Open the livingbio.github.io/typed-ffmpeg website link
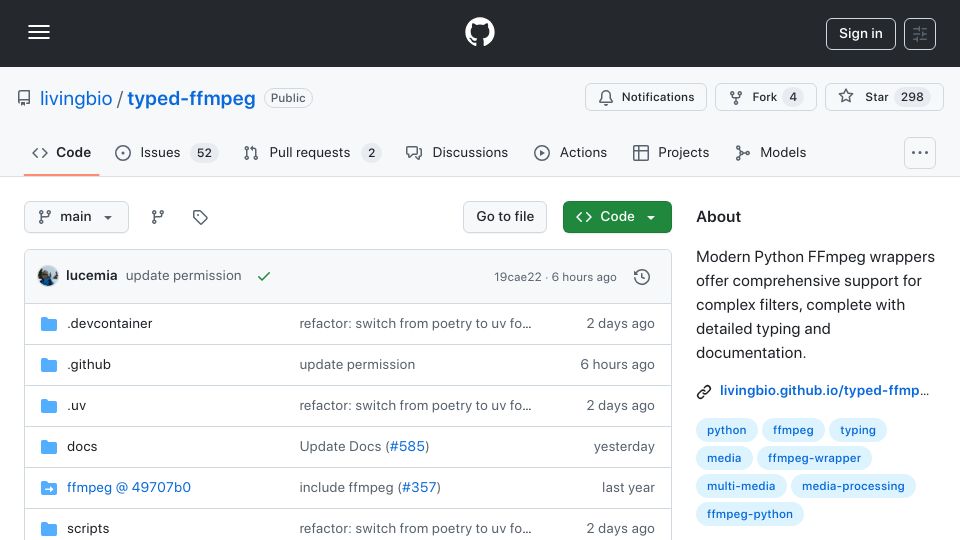This screenshot has height=540, width=960. (824, 391)
